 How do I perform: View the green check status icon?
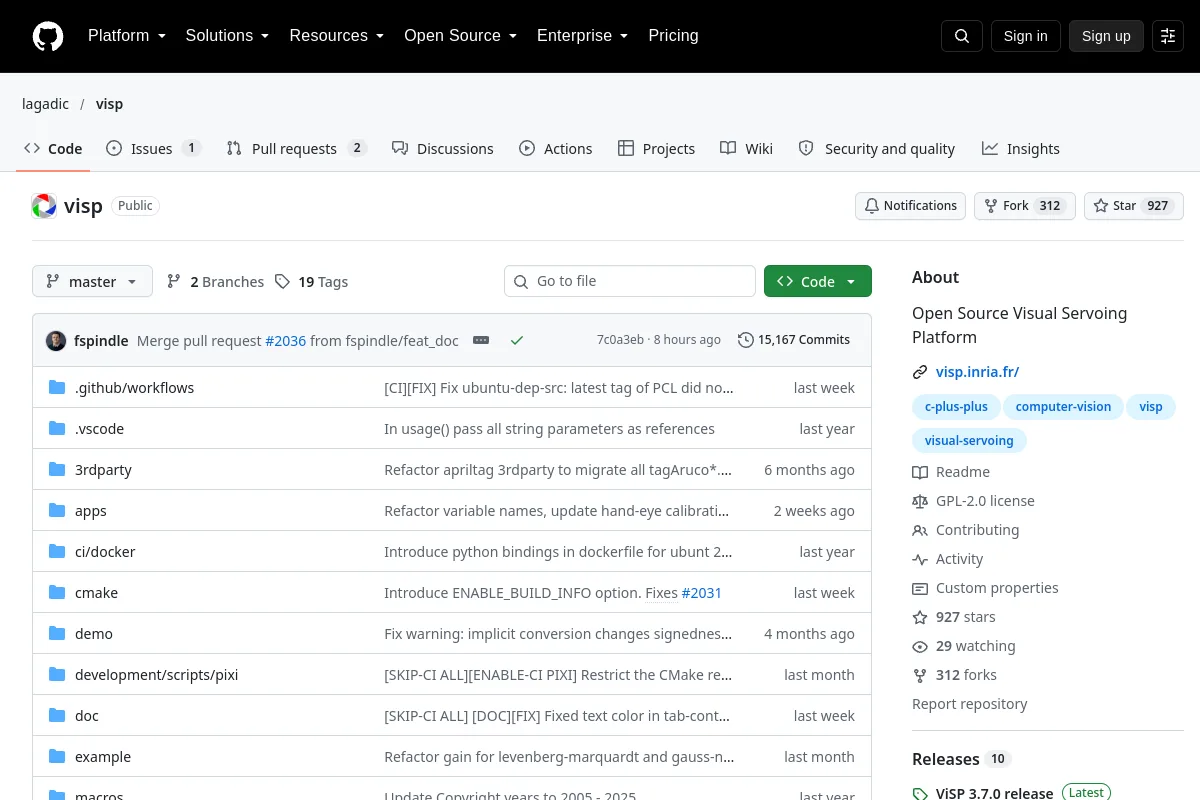(517, 340)
